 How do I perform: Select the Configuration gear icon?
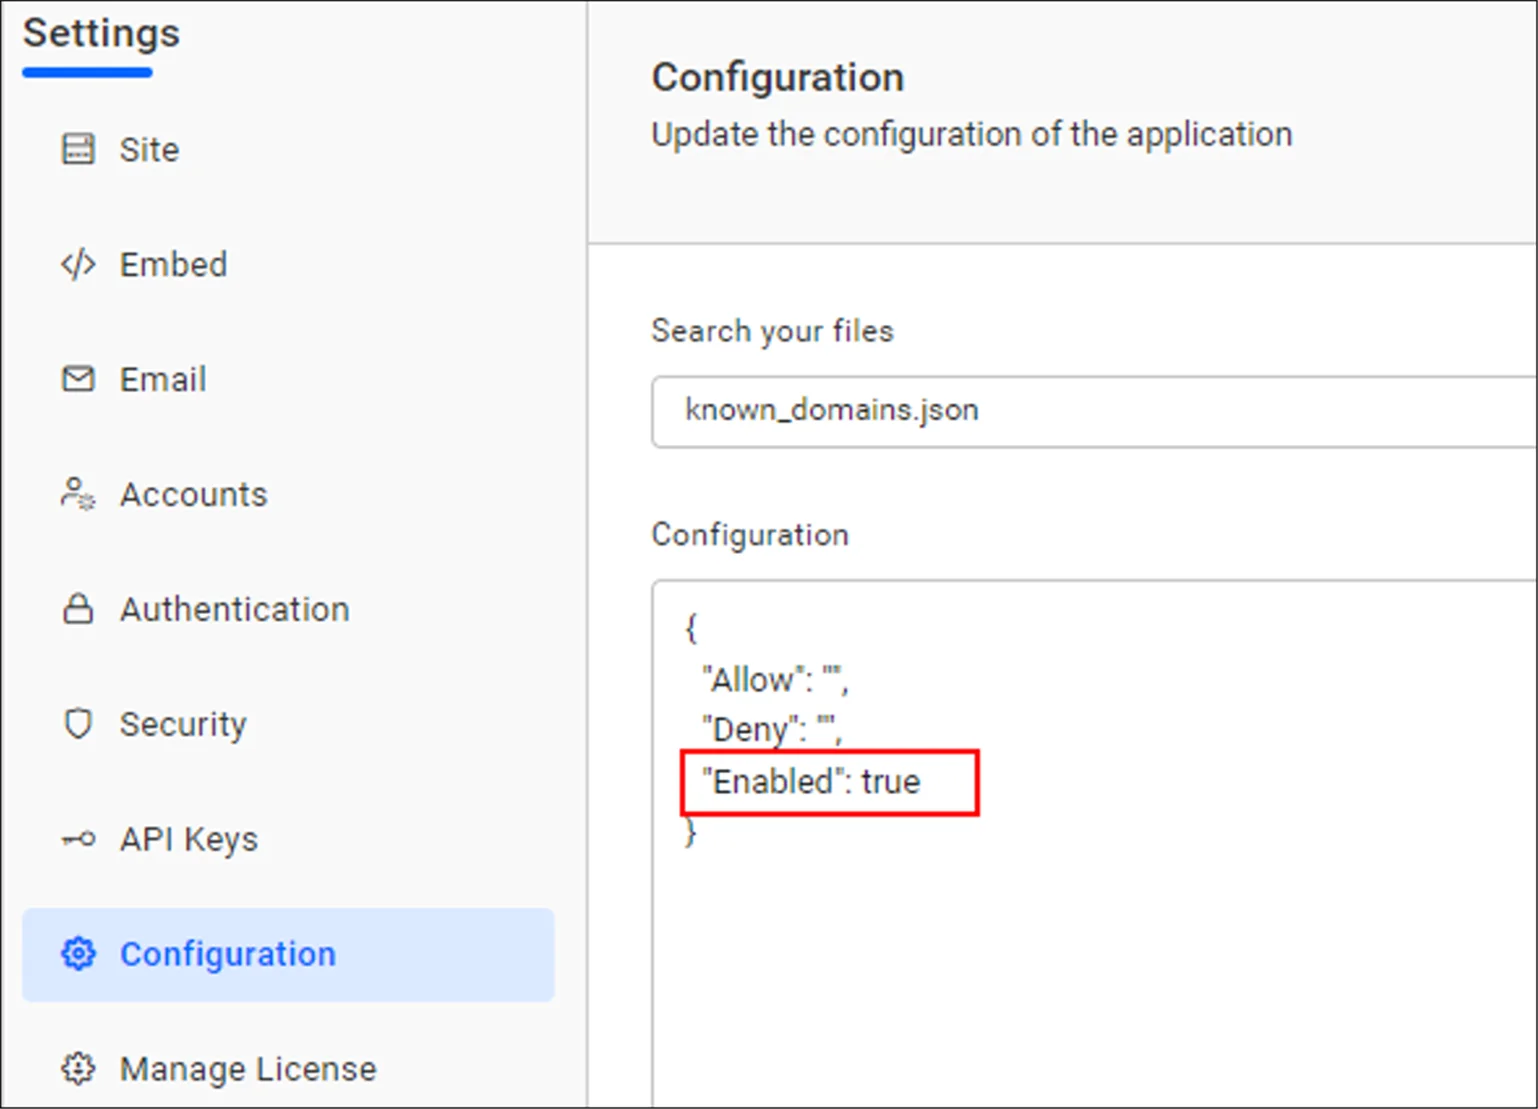78,954
